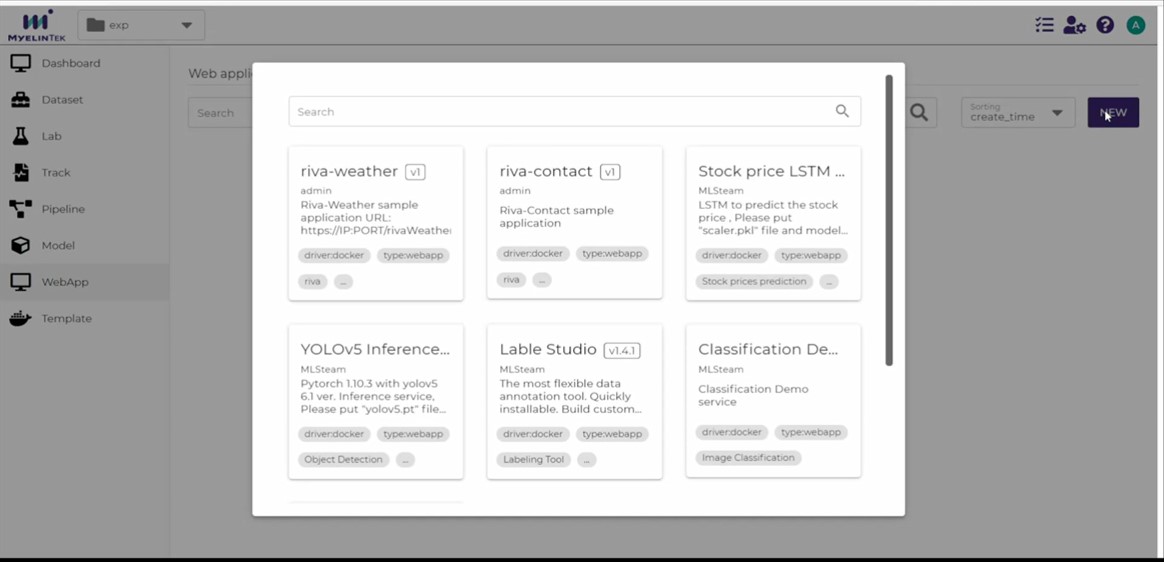Click the green A user avatar
The width and height of the screenshot is (1164, 562).
[1136, 25]
